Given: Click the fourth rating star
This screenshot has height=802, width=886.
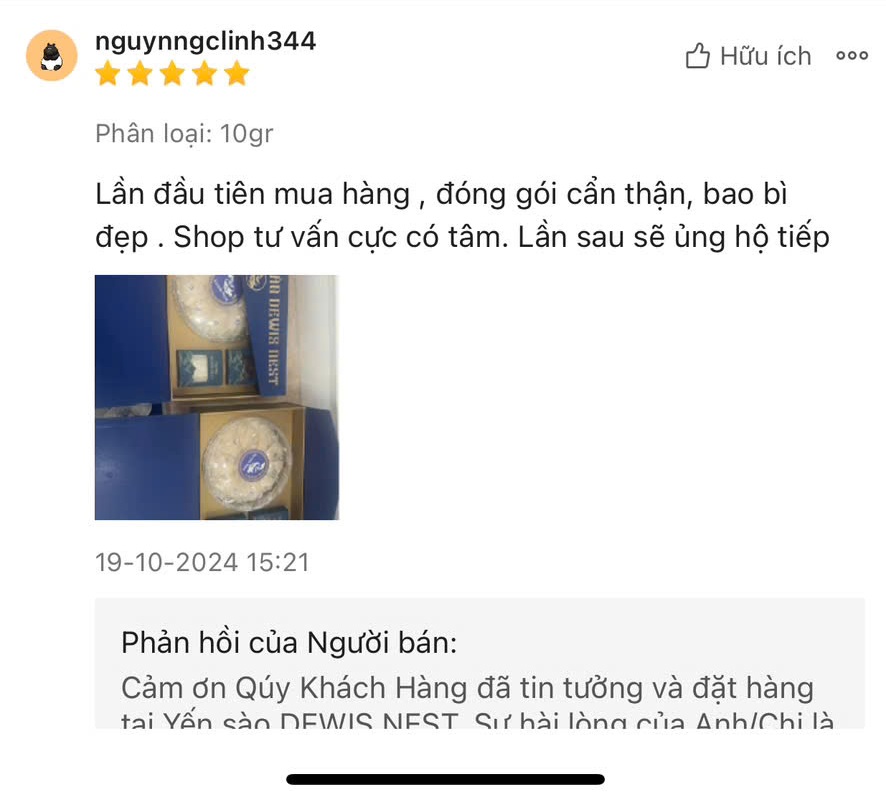Looking at the screenshot, I should (204, 74).
